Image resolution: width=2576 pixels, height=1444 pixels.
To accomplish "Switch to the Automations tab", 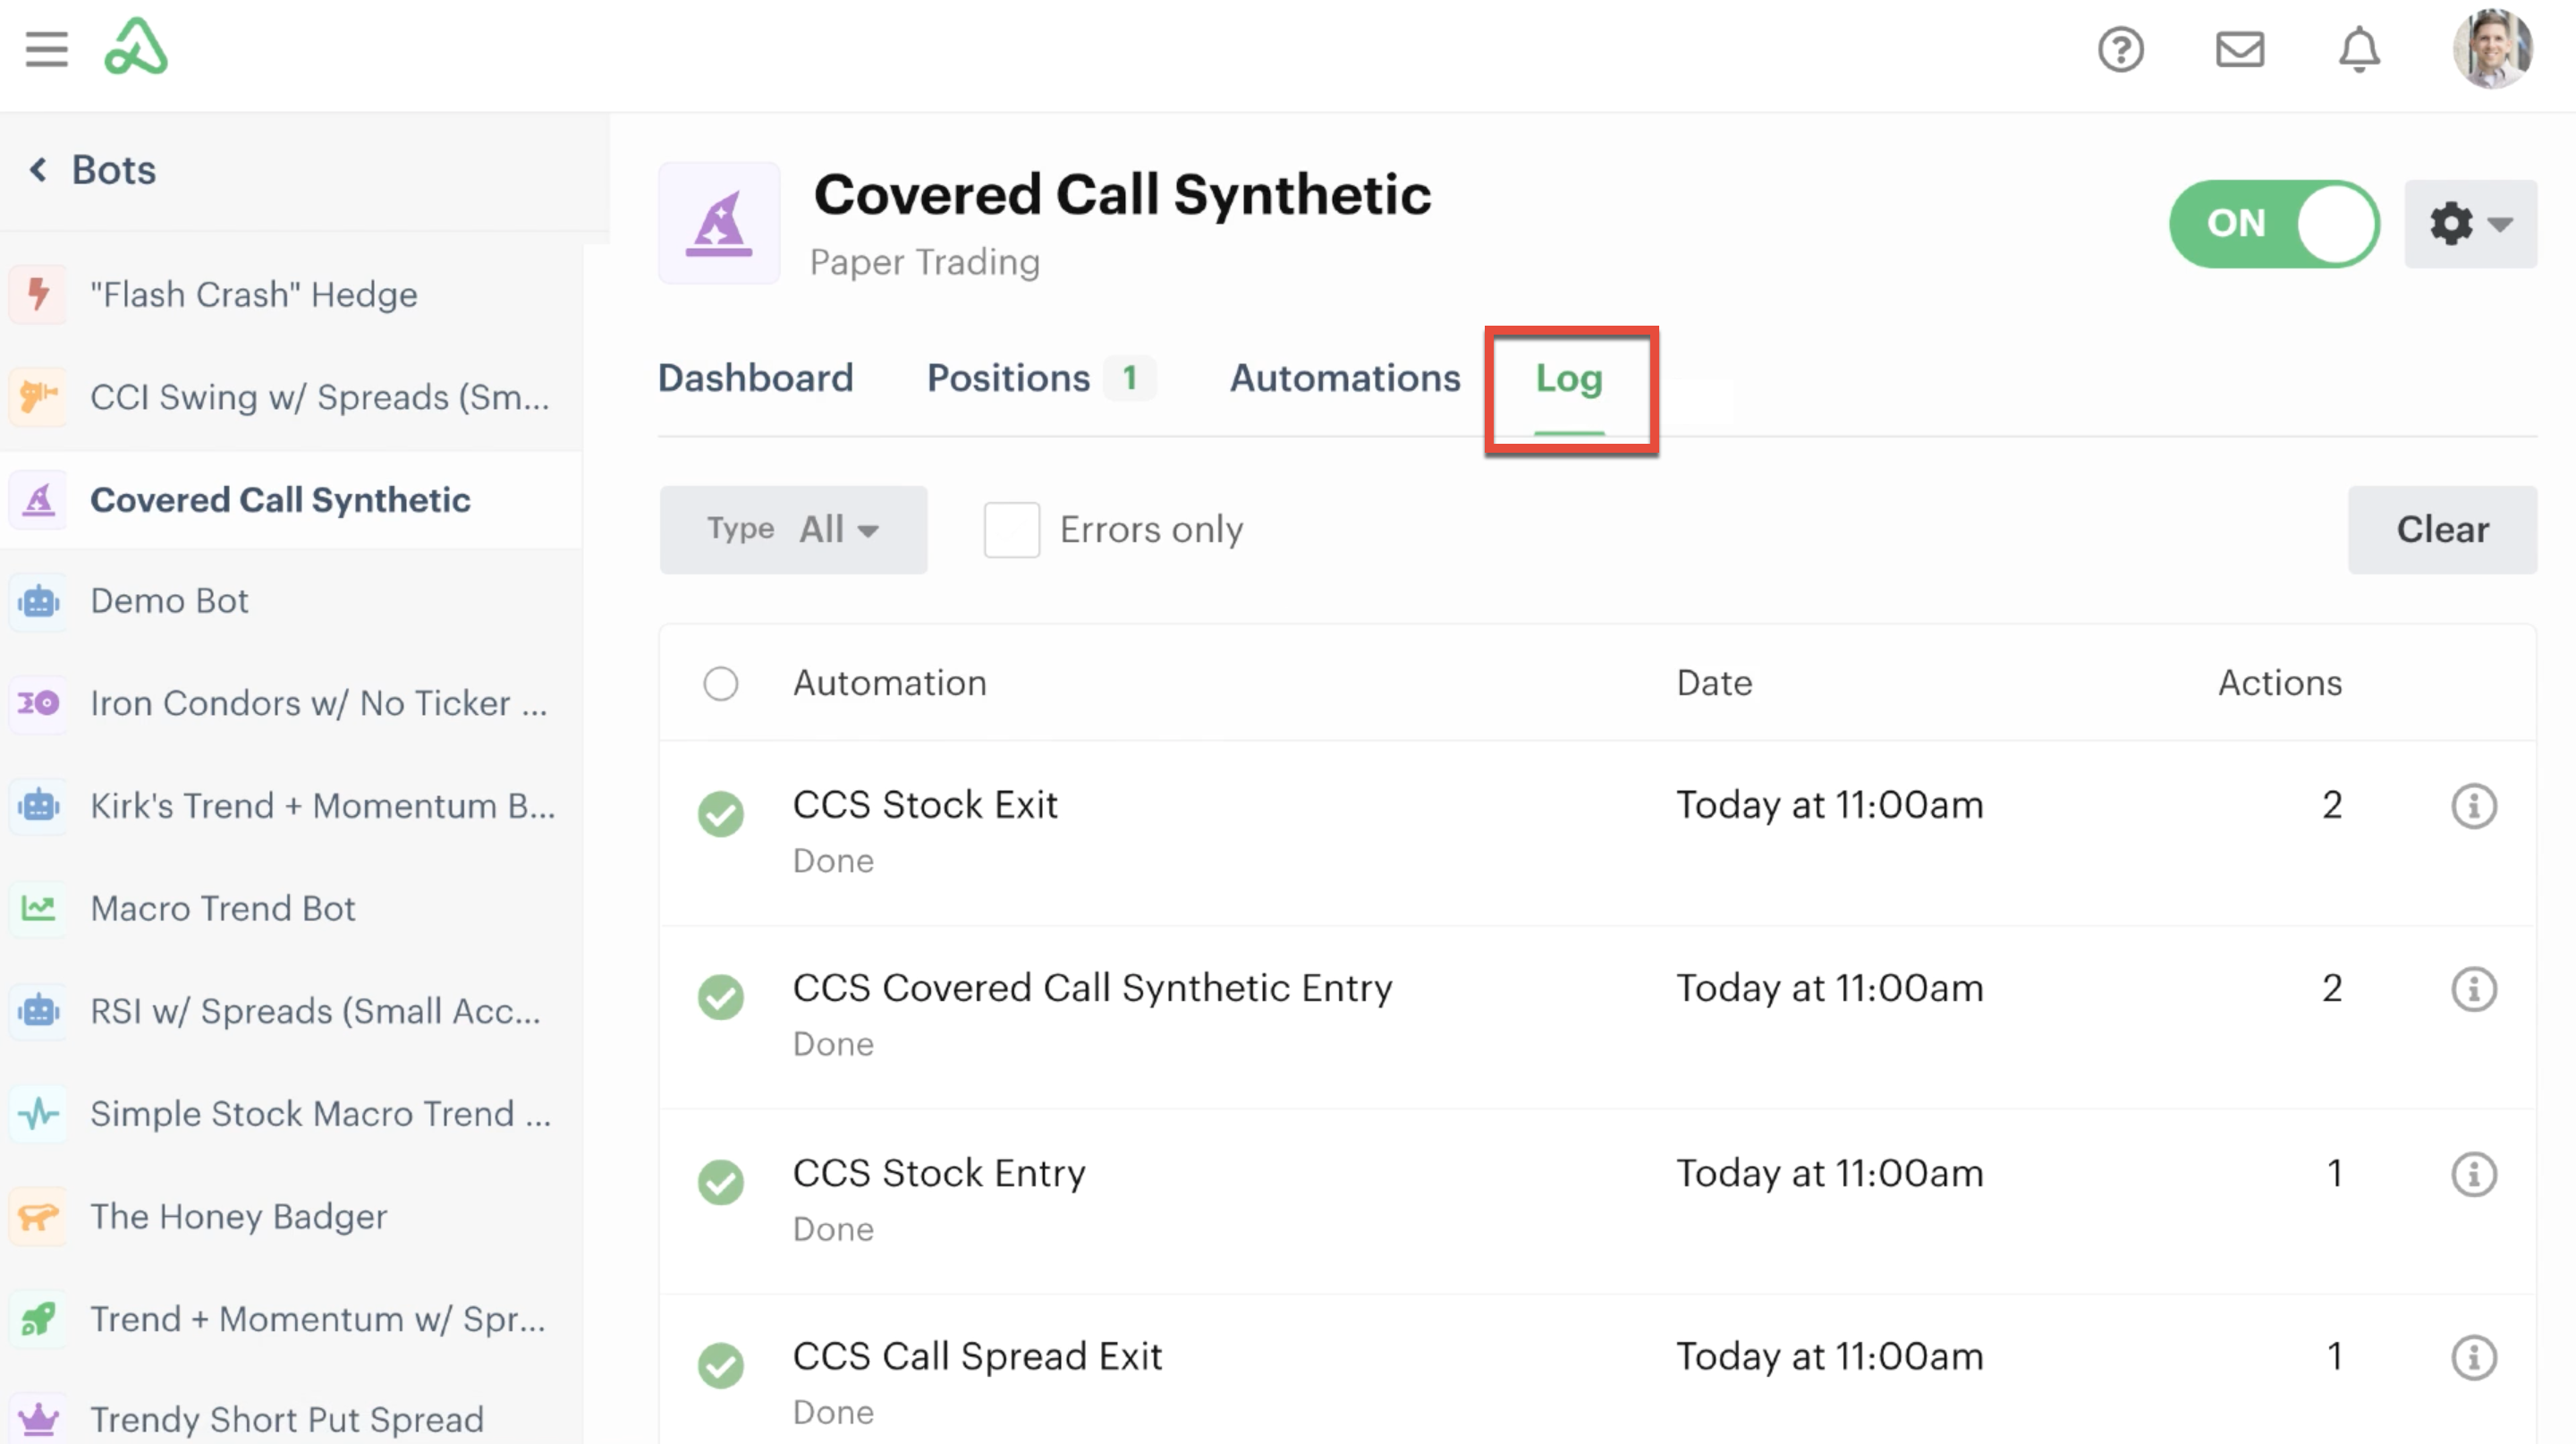I will pyautogui.click(x=1344, y=378).
